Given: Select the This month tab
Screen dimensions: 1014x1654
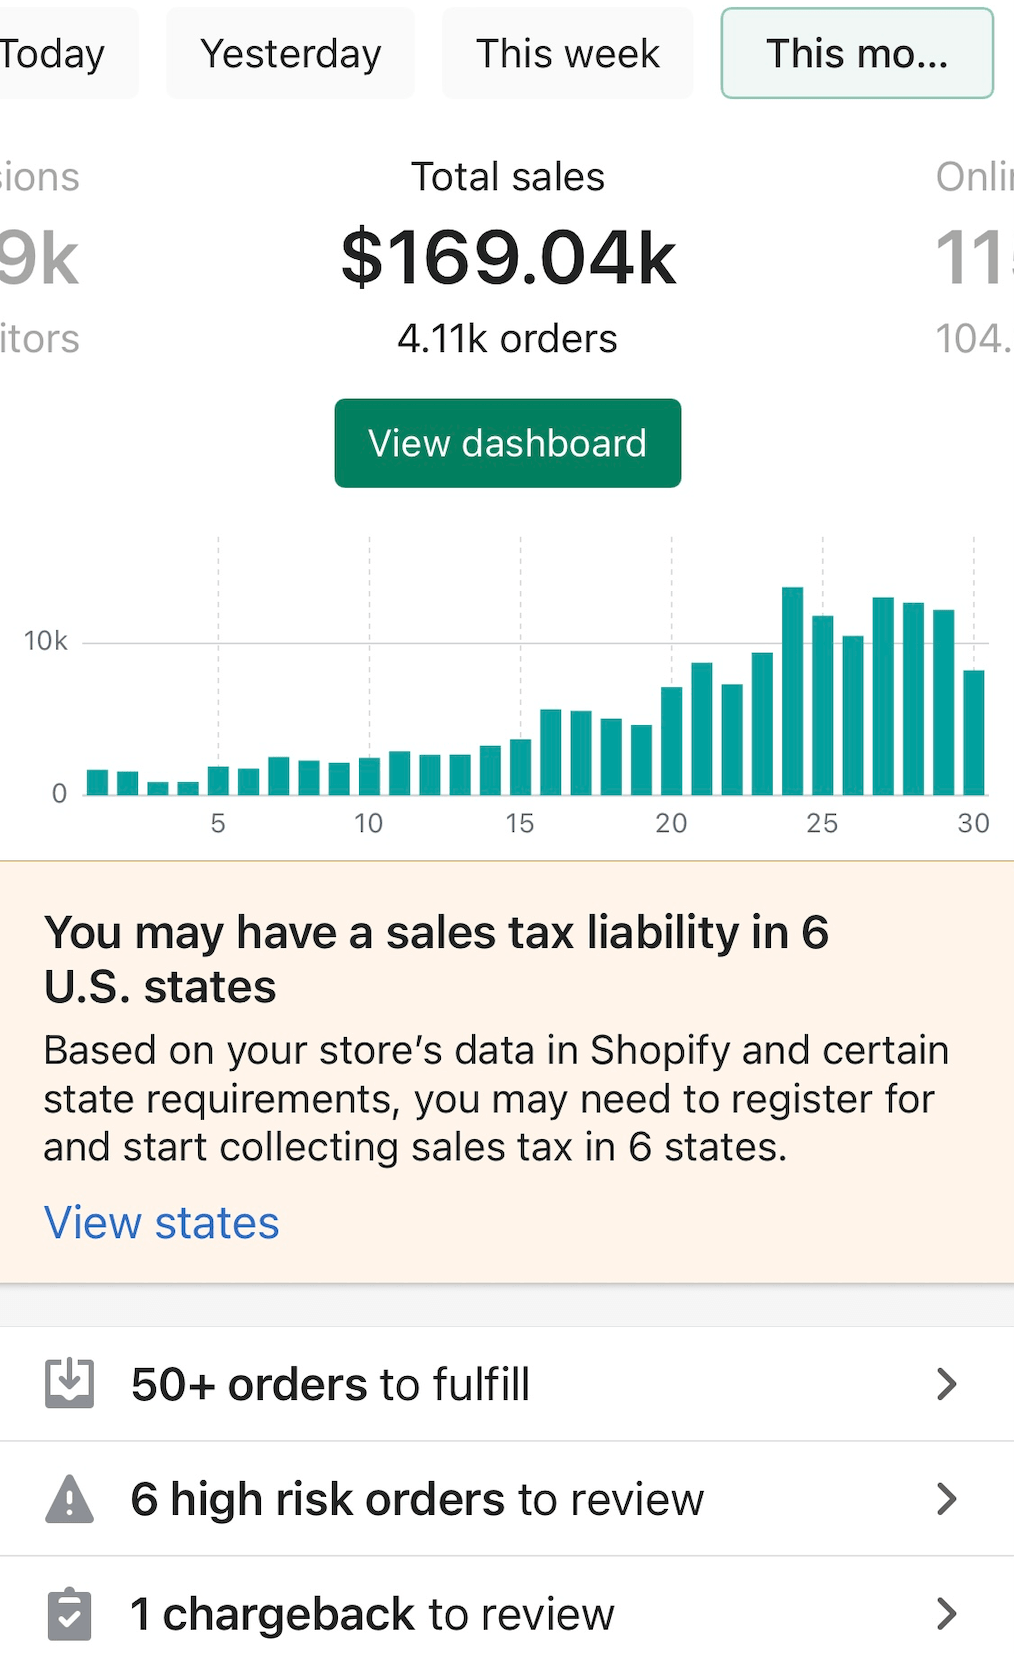Looking at the screenshot, I should (857, 53).
